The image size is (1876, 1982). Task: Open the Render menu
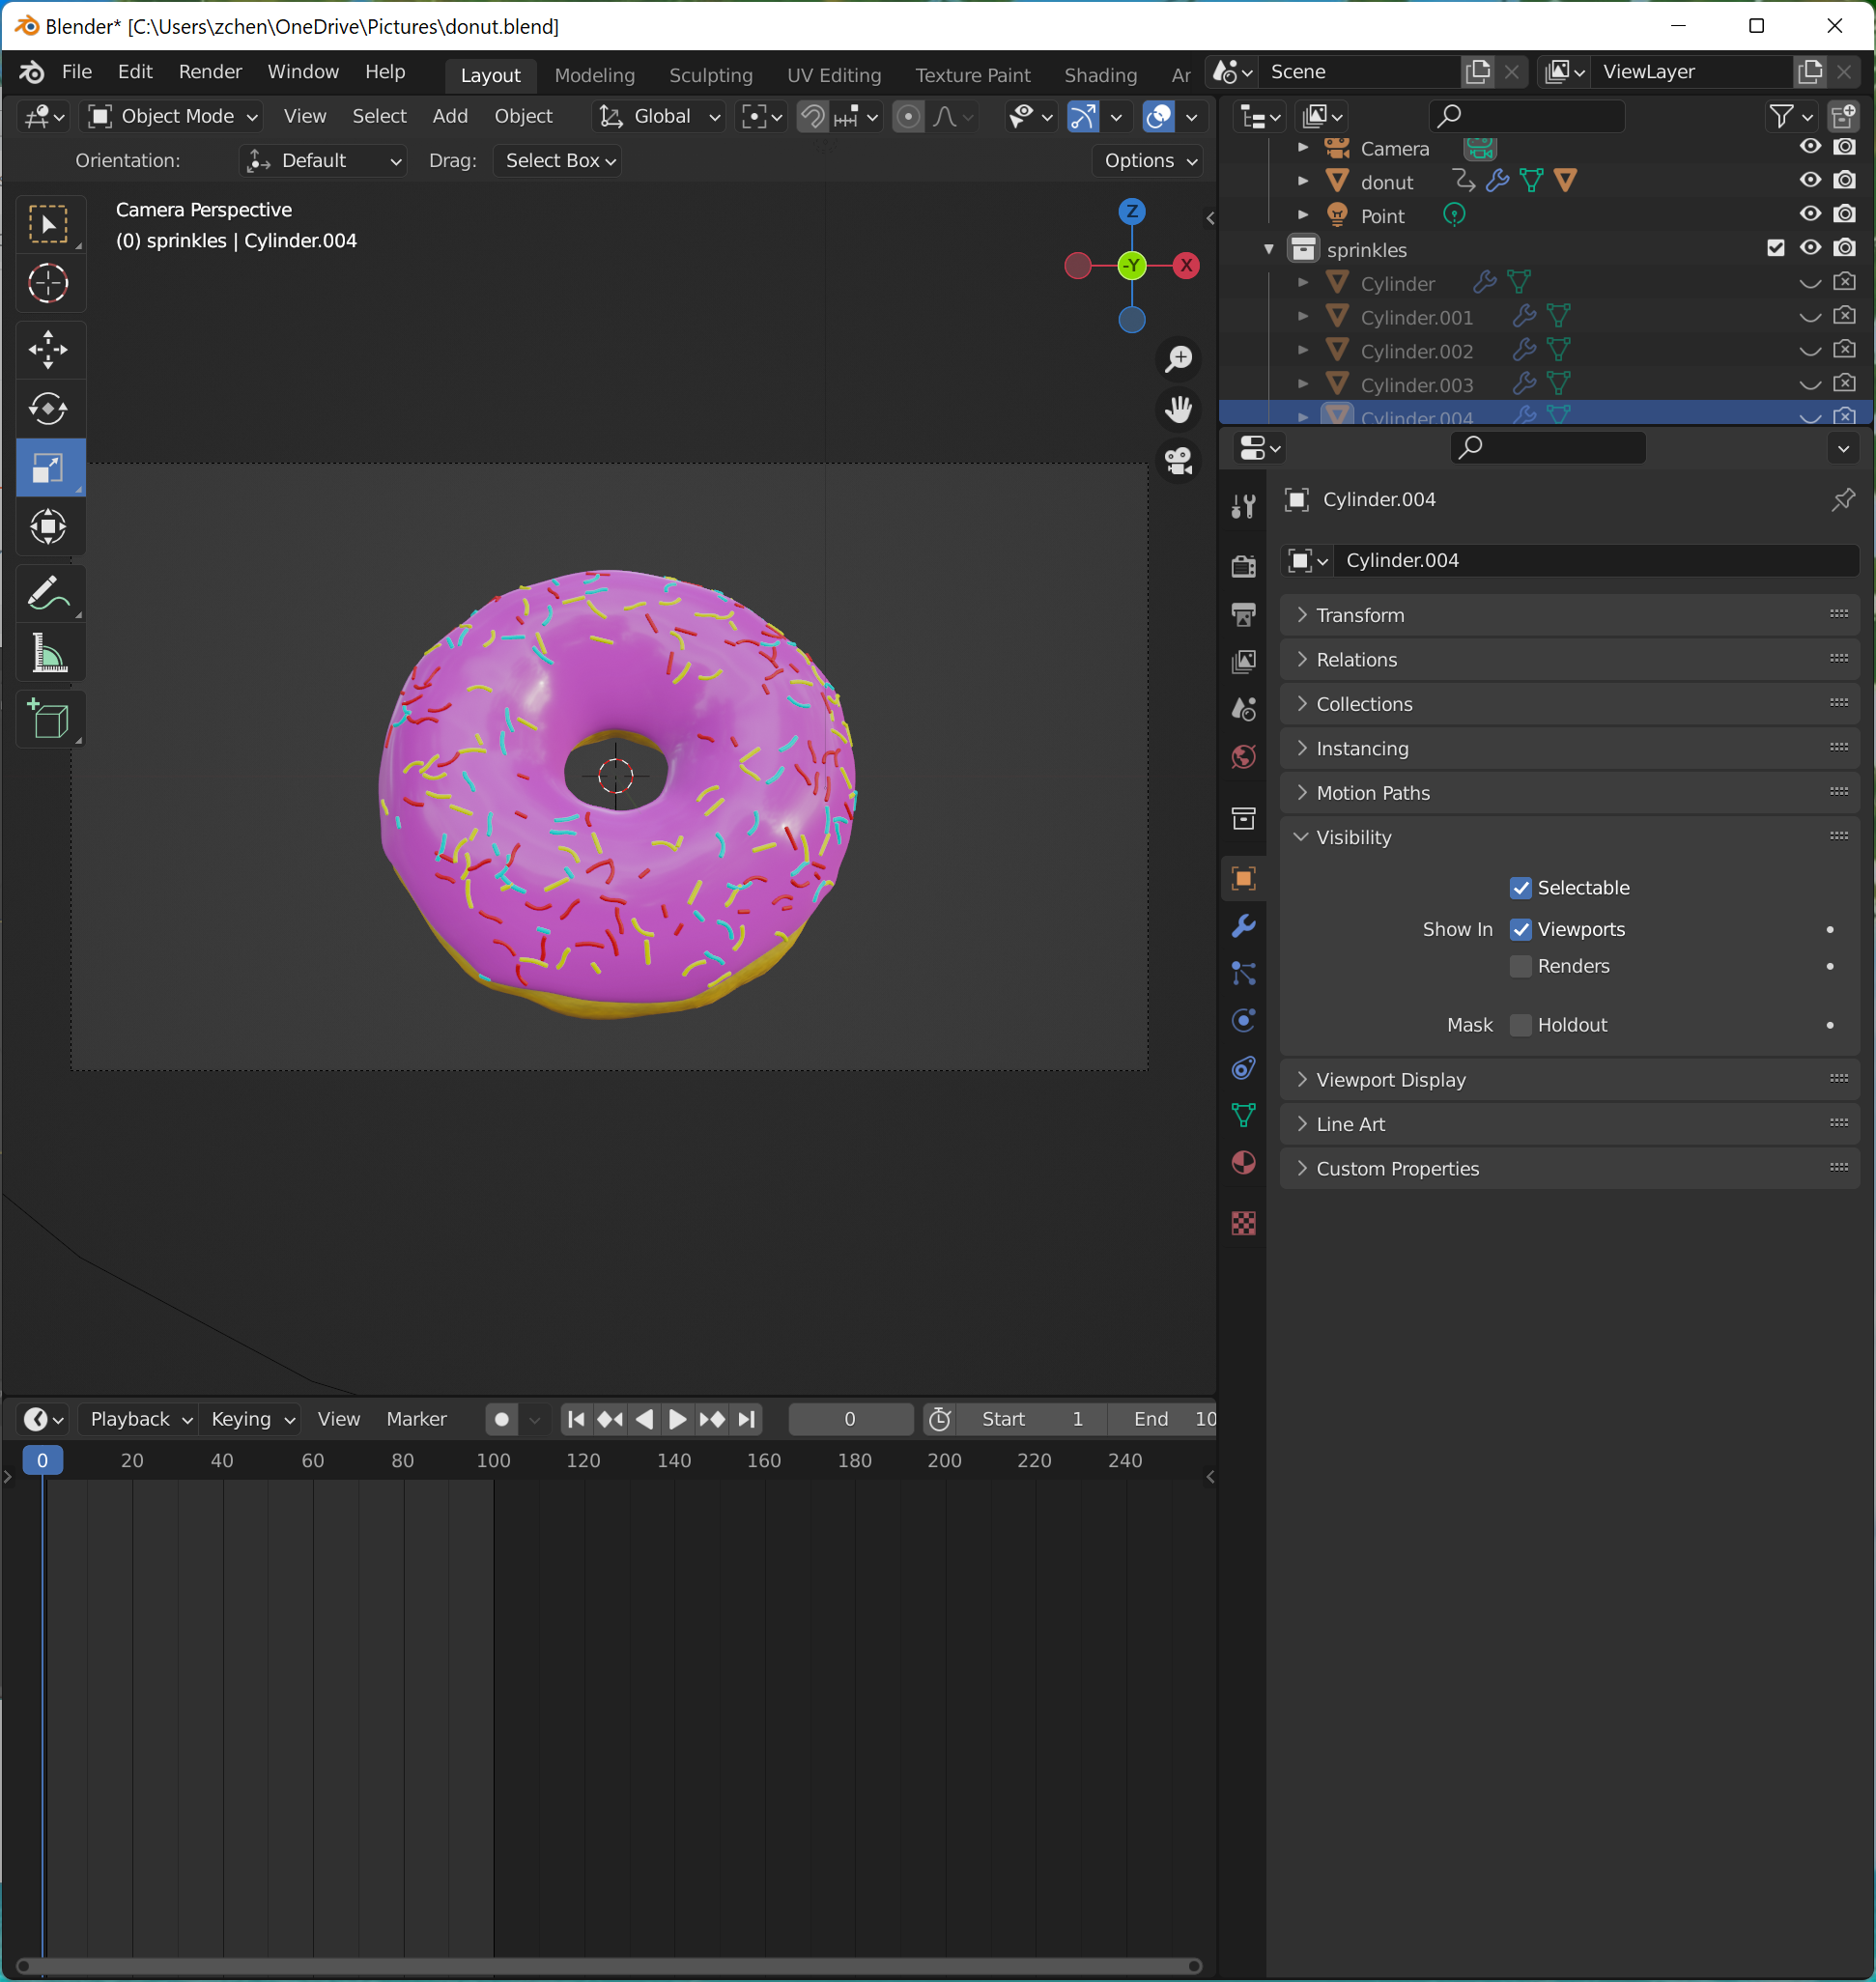coord(210,72)
